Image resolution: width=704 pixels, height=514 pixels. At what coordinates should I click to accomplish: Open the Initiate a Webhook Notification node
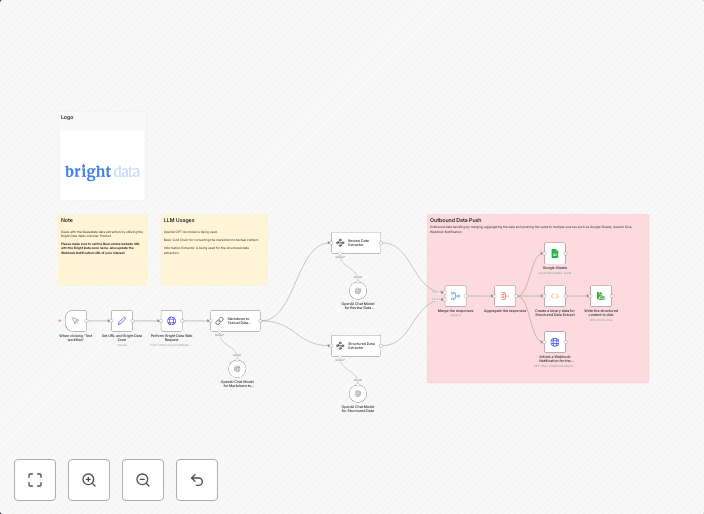554,343
